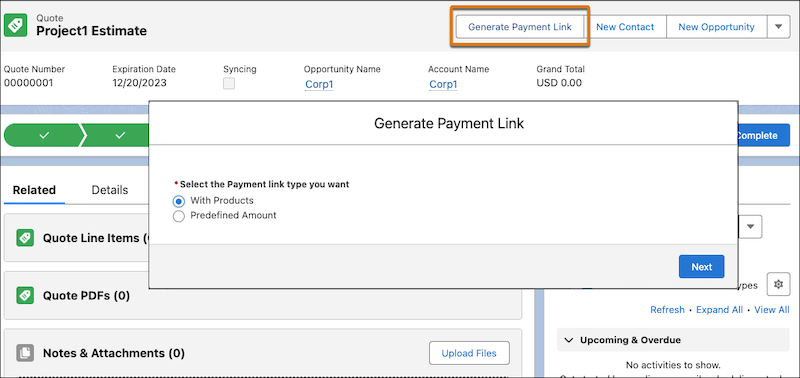
Task: Open the Quote Line Items related list title
Action: point(95,238)
